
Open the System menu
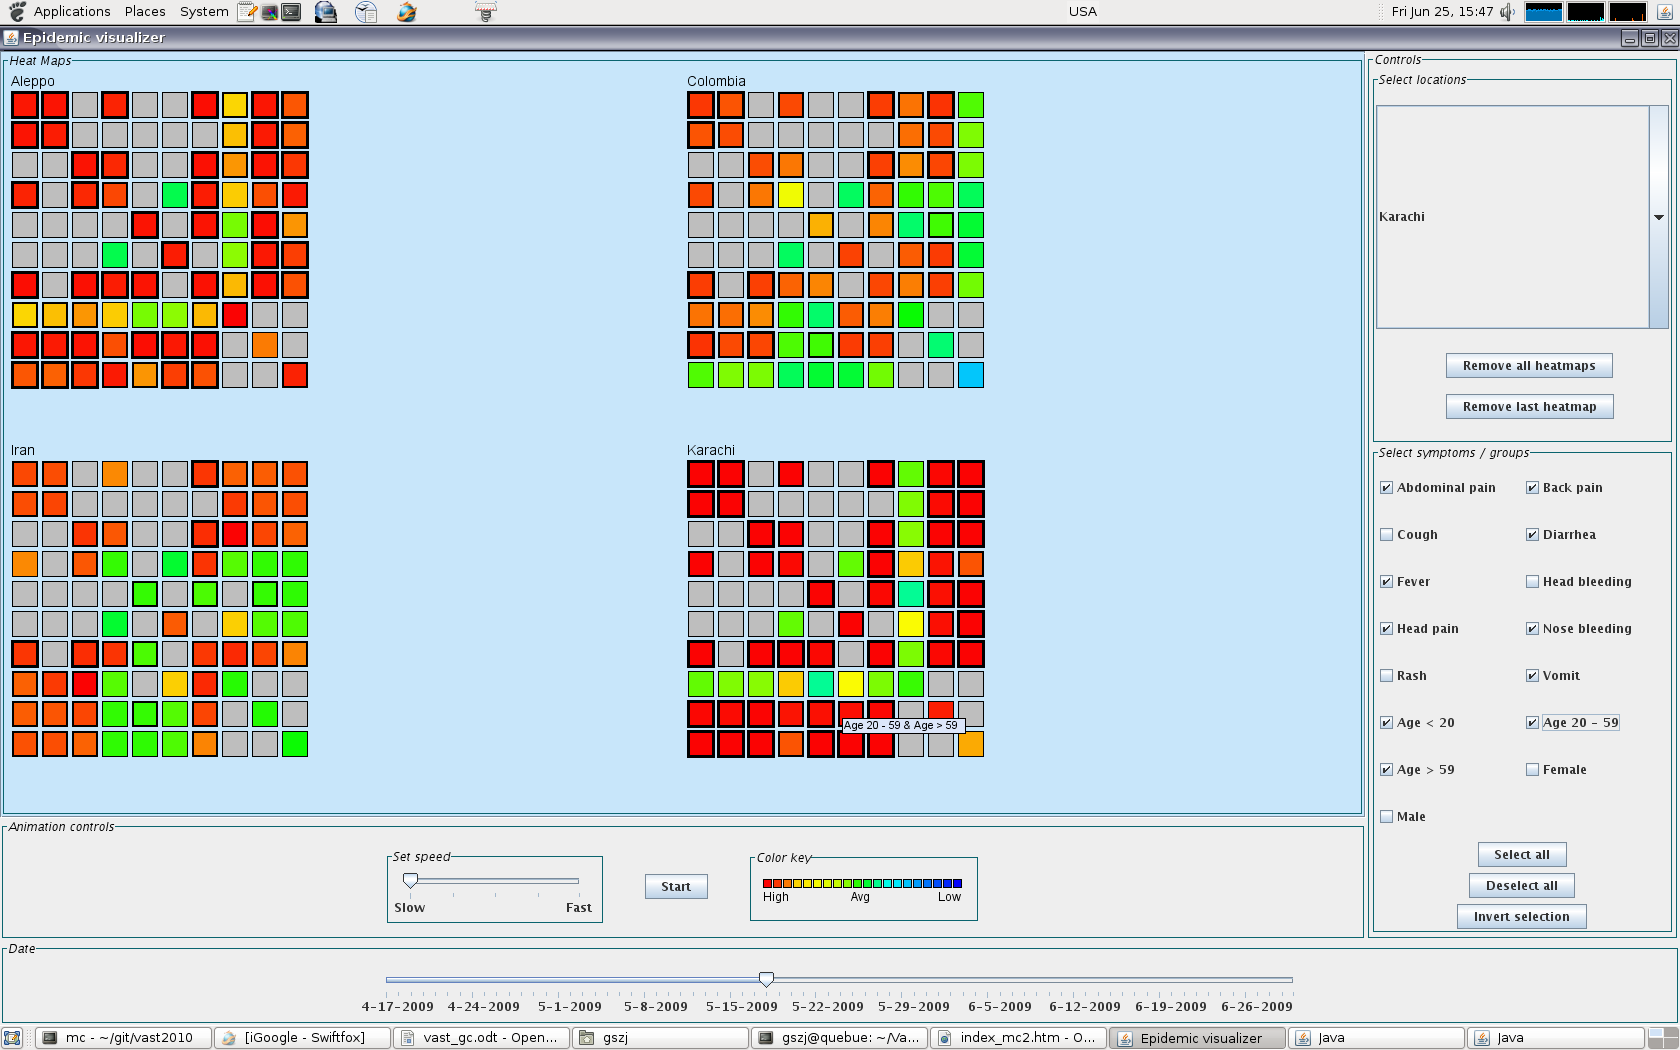204,12
